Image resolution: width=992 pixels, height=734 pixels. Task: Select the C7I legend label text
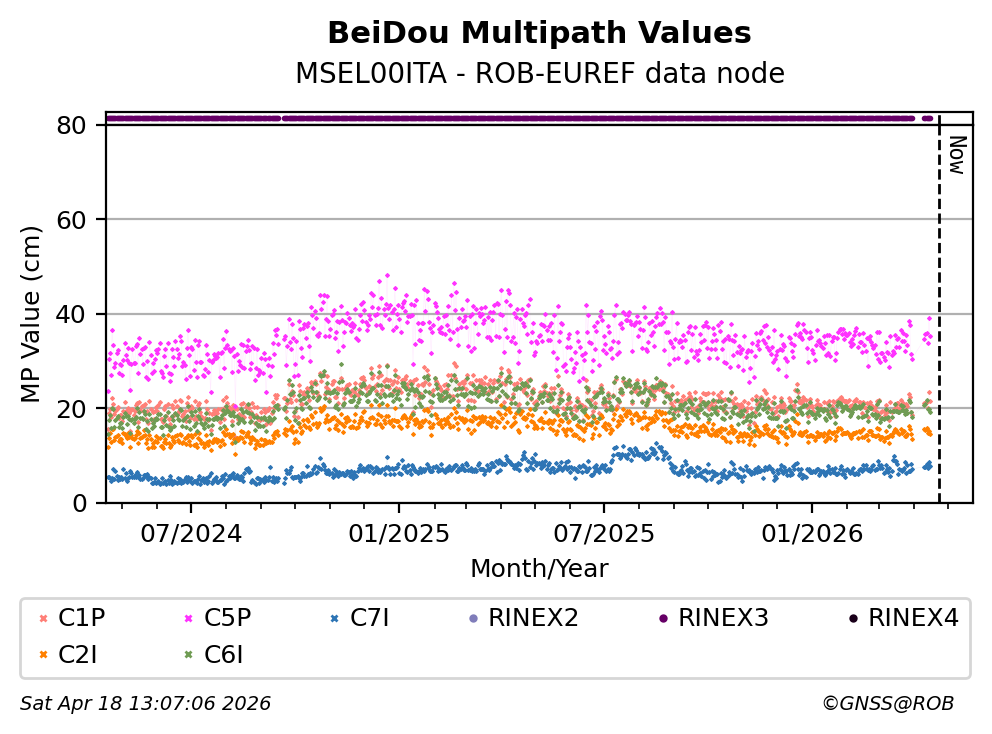369,619
